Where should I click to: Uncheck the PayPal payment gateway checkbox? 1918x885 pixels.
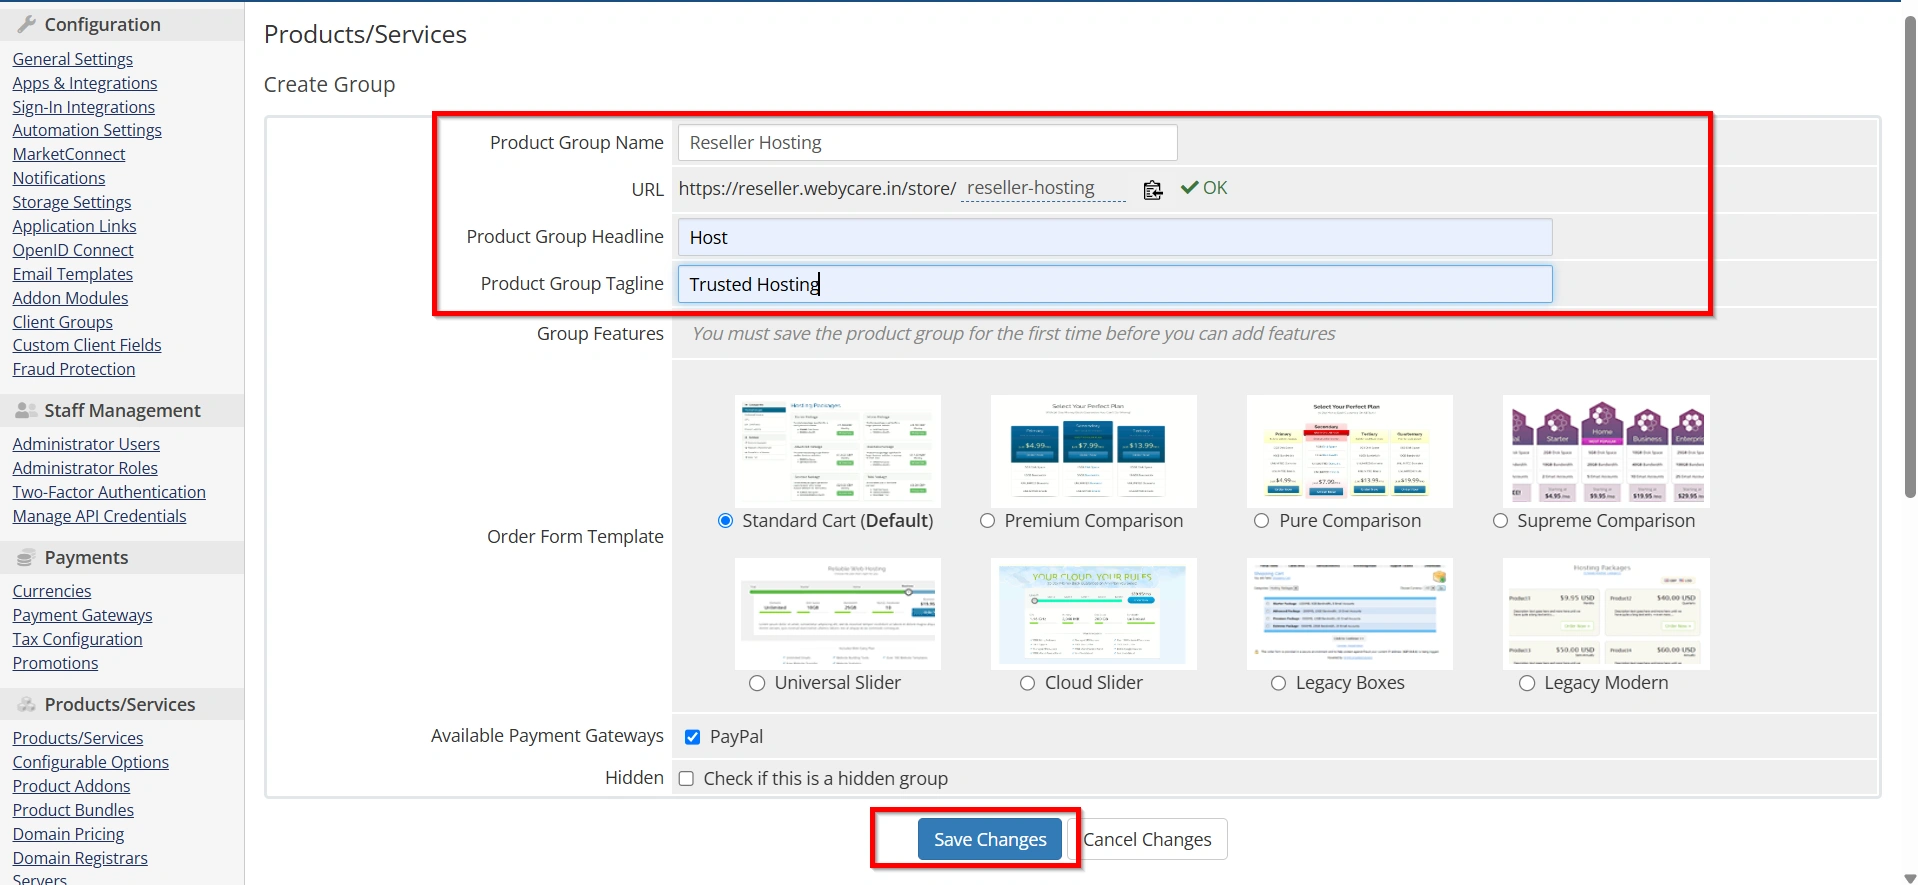pyautogui.click(x=692, y=737)
